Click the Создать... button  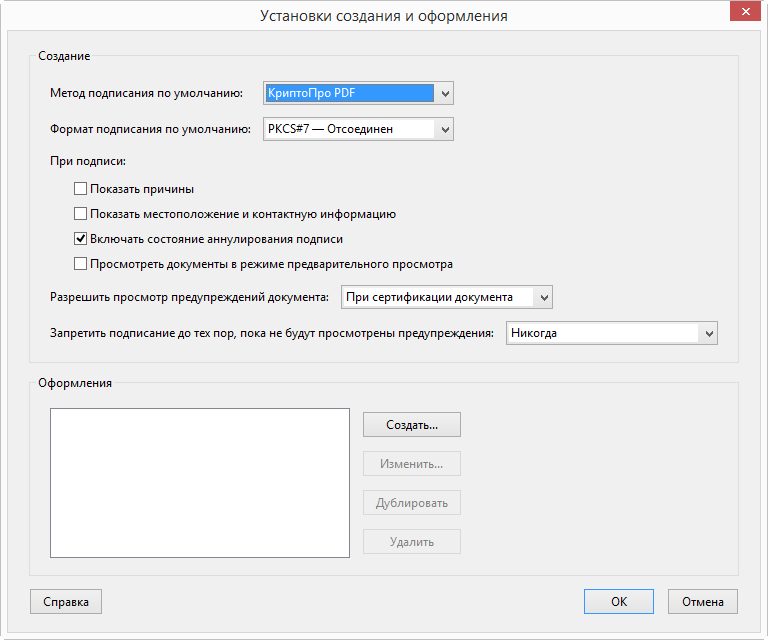(x=412, y=425)
